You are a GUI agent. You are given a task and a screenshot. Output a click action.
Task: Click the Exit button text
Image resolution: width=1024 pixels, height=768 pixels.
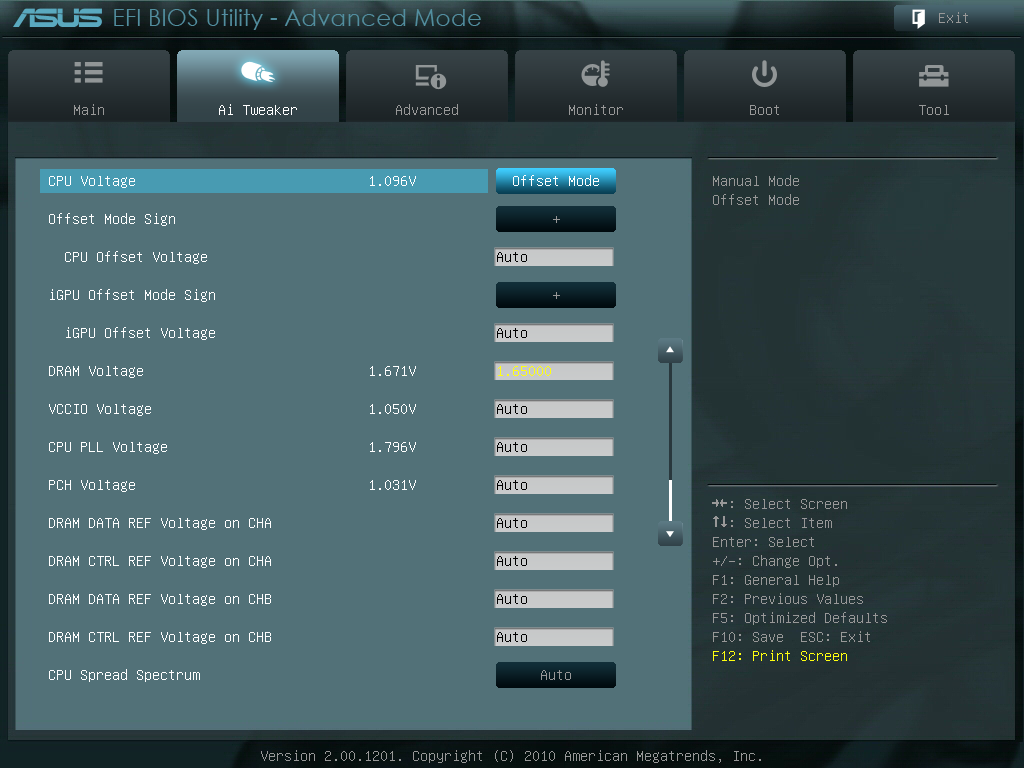point(953,18)
